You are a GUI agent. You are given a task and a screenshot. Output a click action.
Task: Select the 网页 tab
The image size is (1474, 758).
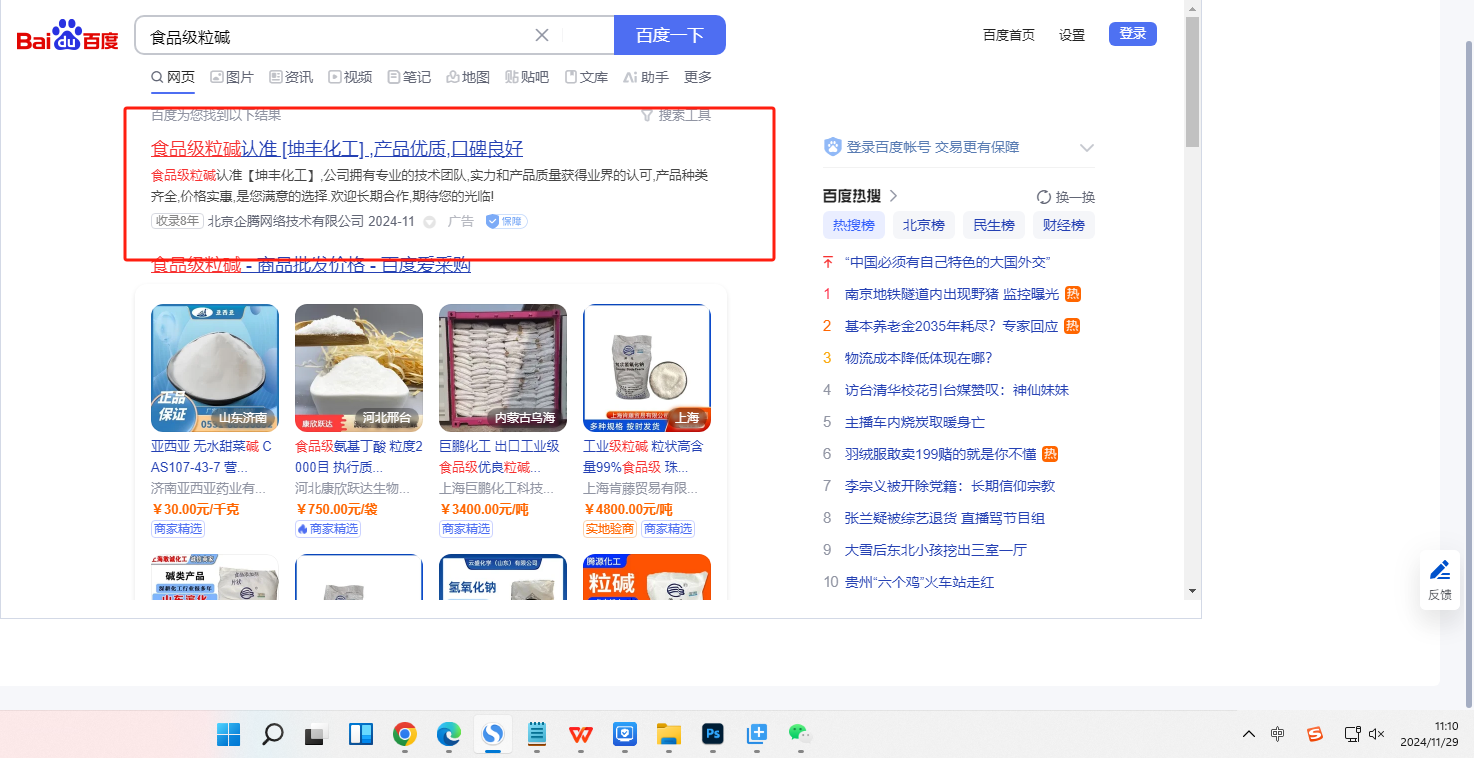point(173,77)
